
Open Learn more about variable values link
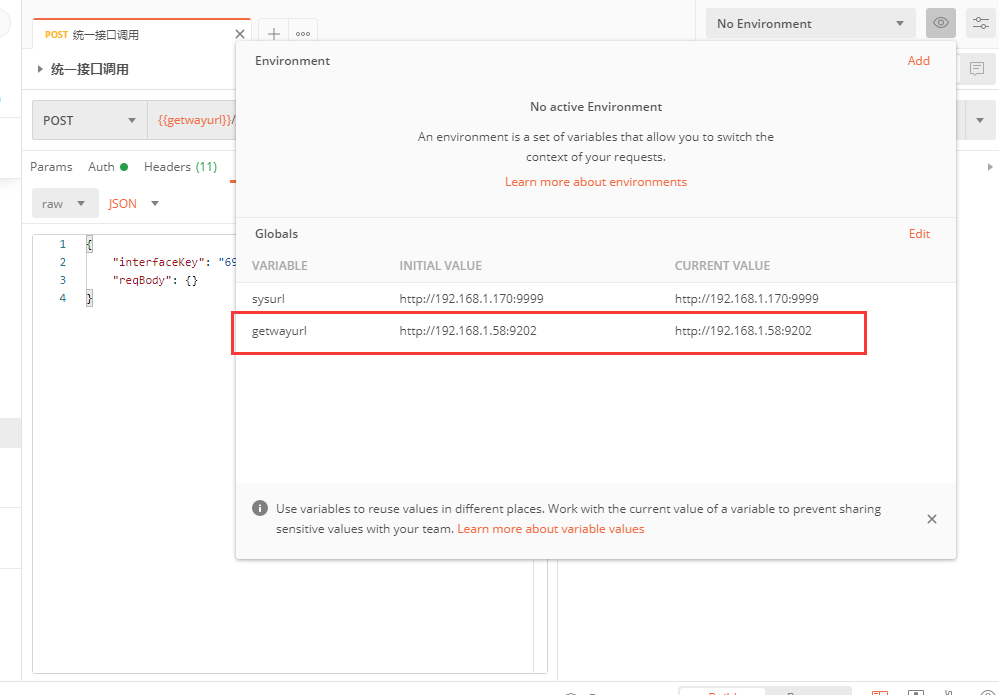[550, 529]
